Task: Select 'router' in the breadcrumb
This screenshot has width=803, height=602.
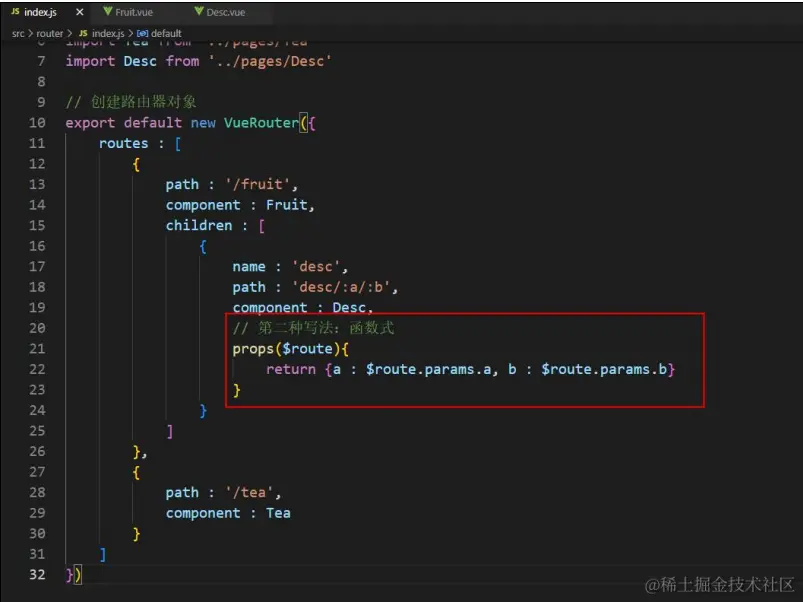Action: 50,33
